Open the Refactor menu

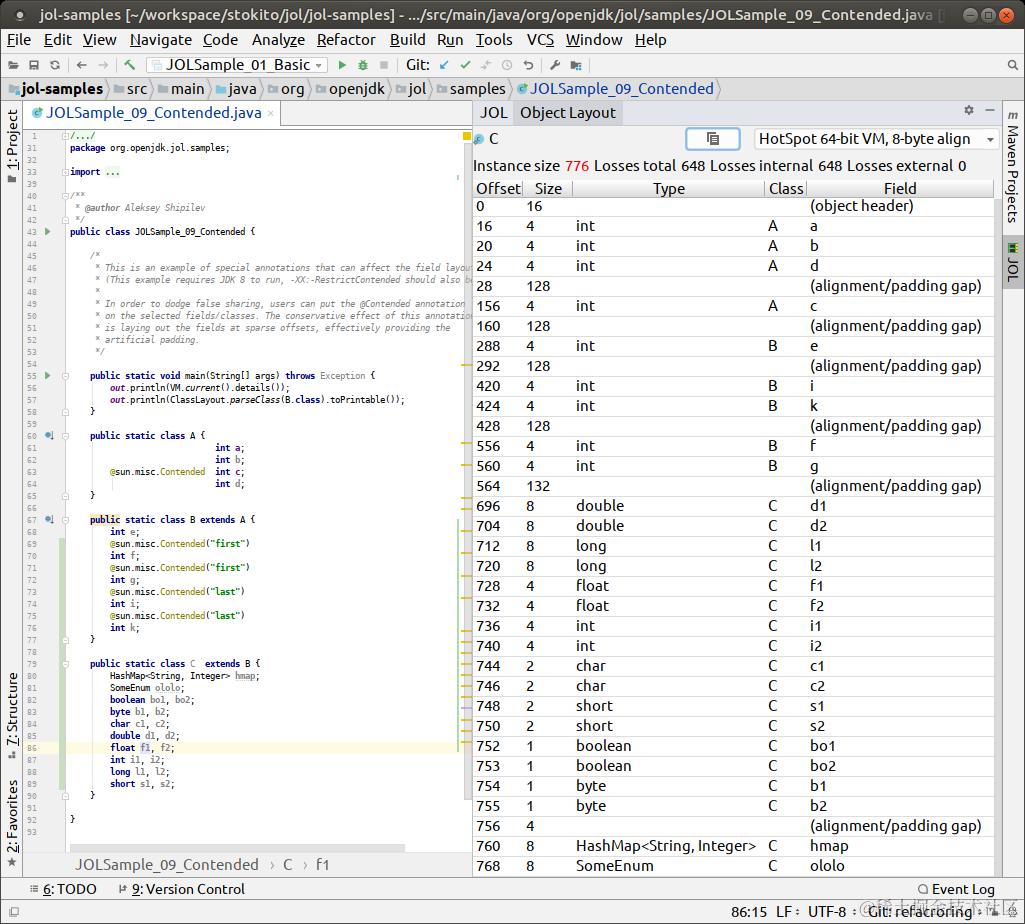coord(346,40)
